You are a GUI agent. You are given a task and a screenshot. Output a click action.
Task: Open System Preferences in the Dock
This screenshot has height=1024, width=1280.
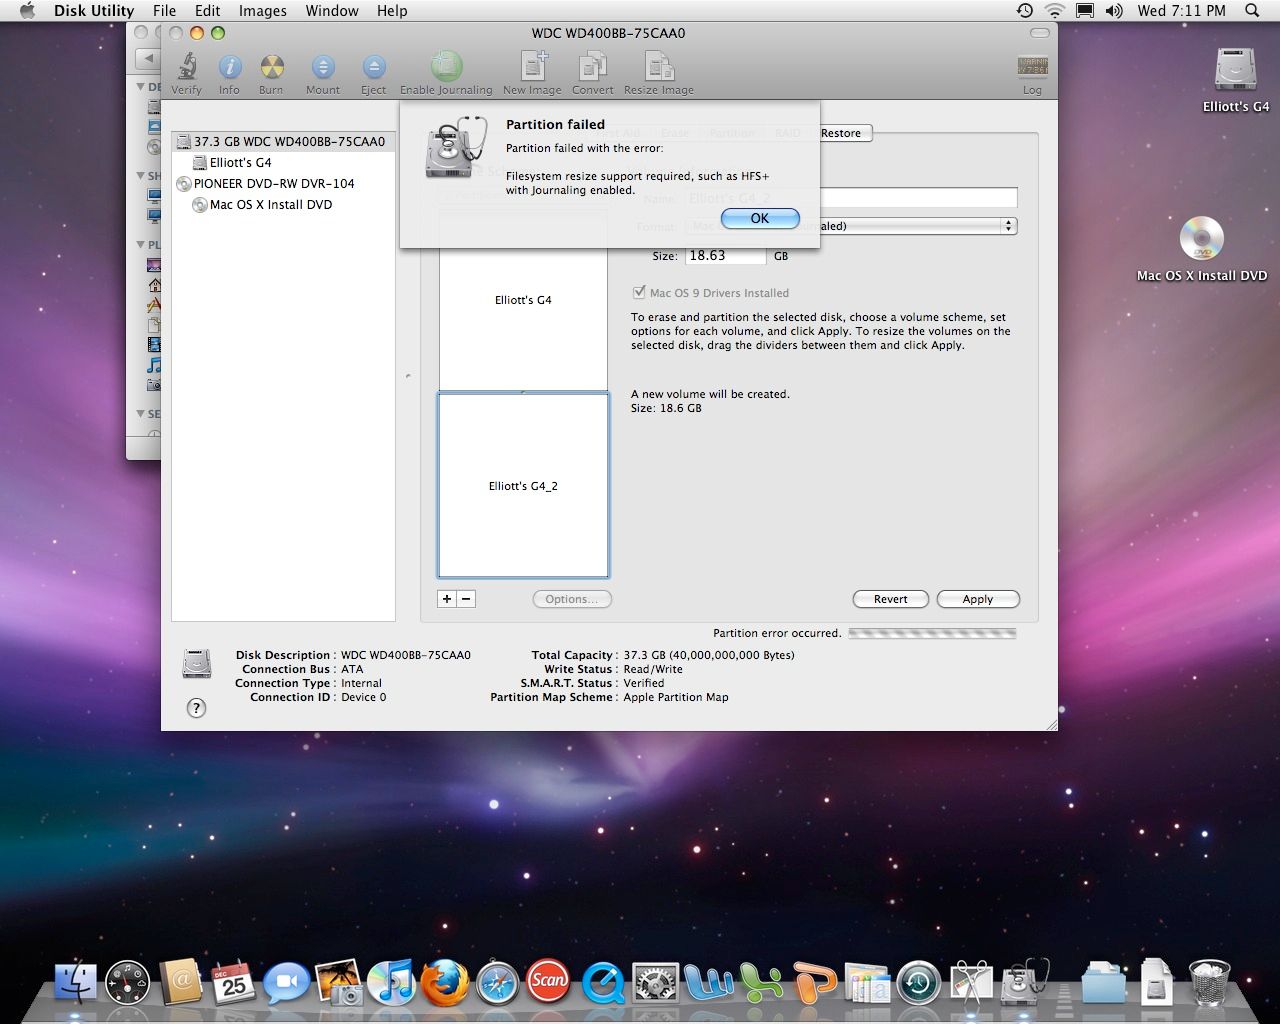(x=655, y=983)
